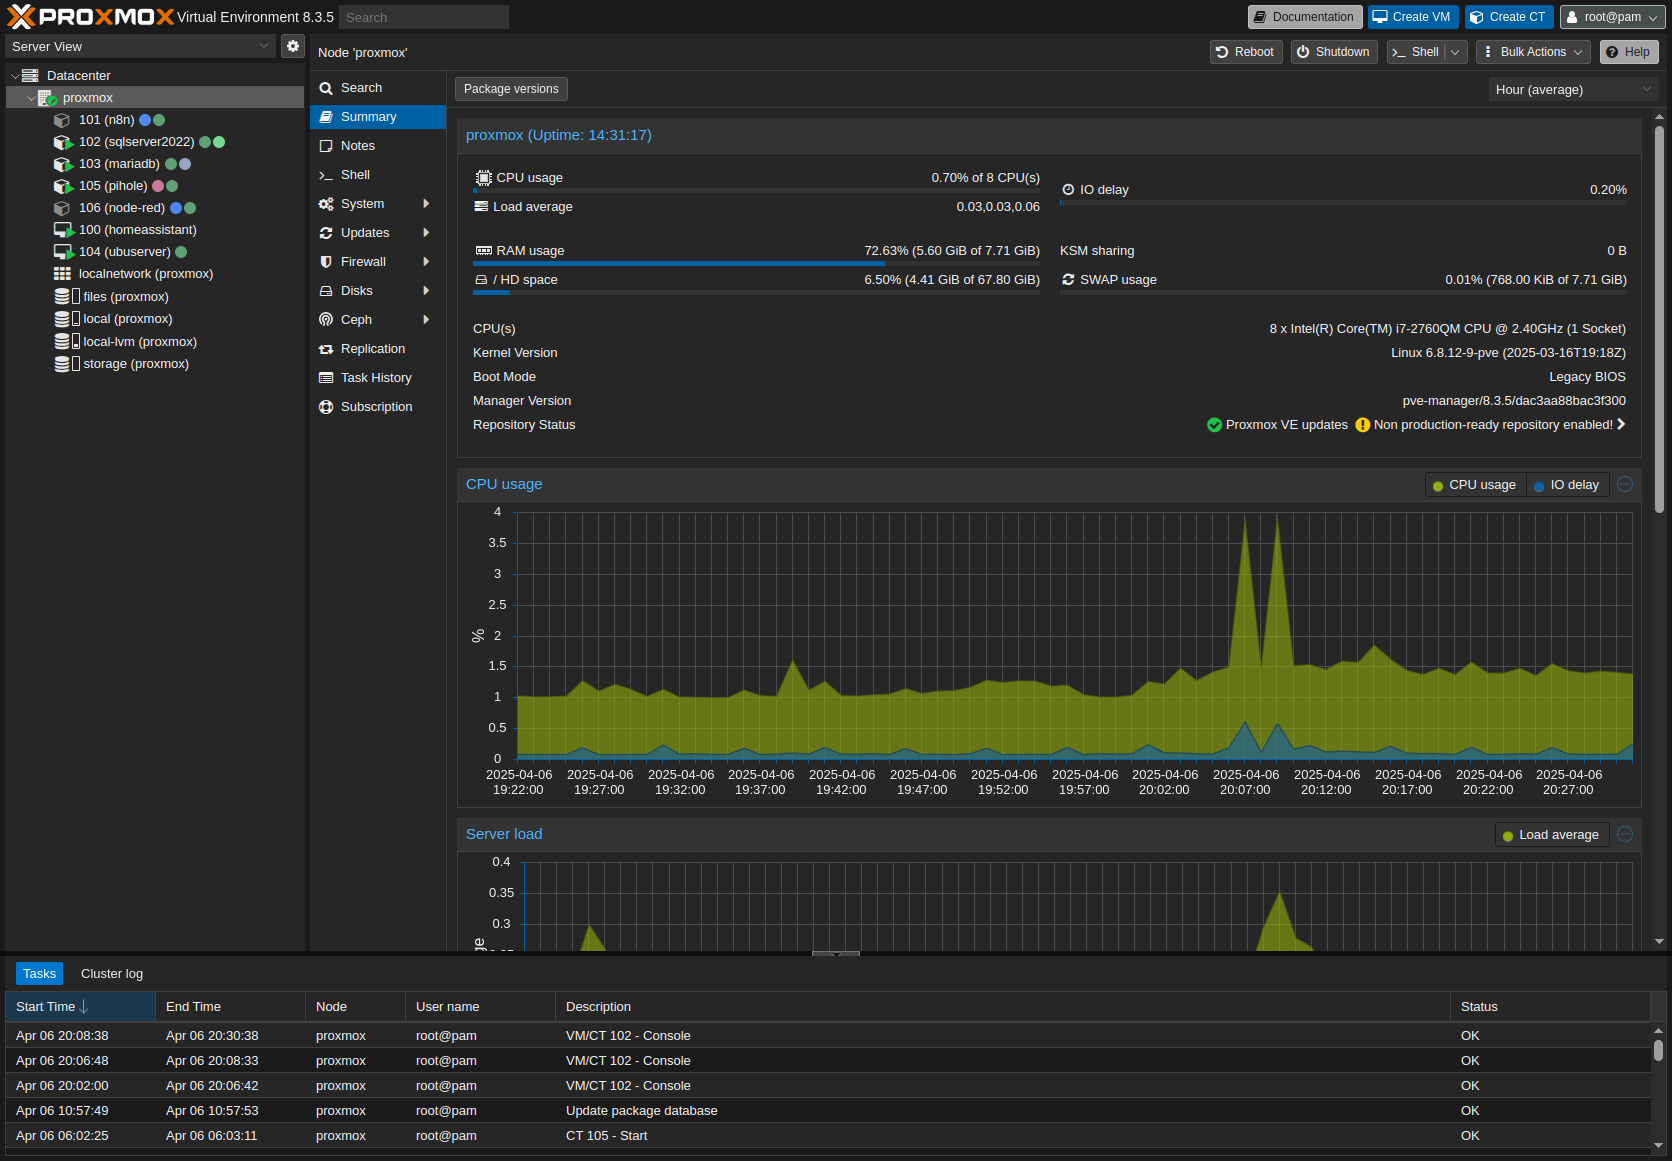
Task: Collapse the Server load chart with minus button
Action: click(1624, 834)
